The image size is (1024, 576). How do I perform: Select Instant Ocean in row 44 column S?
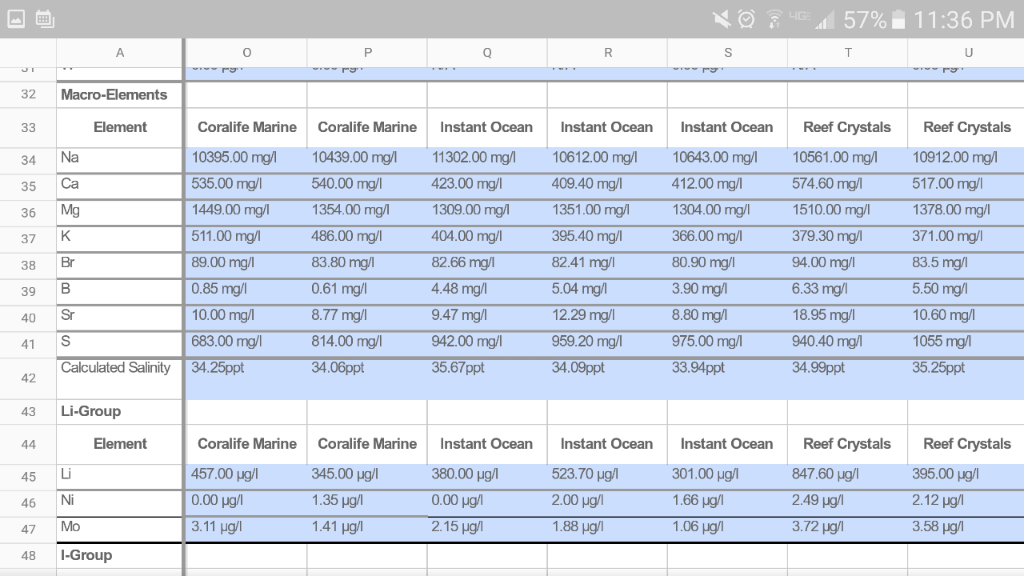point(728,445)
